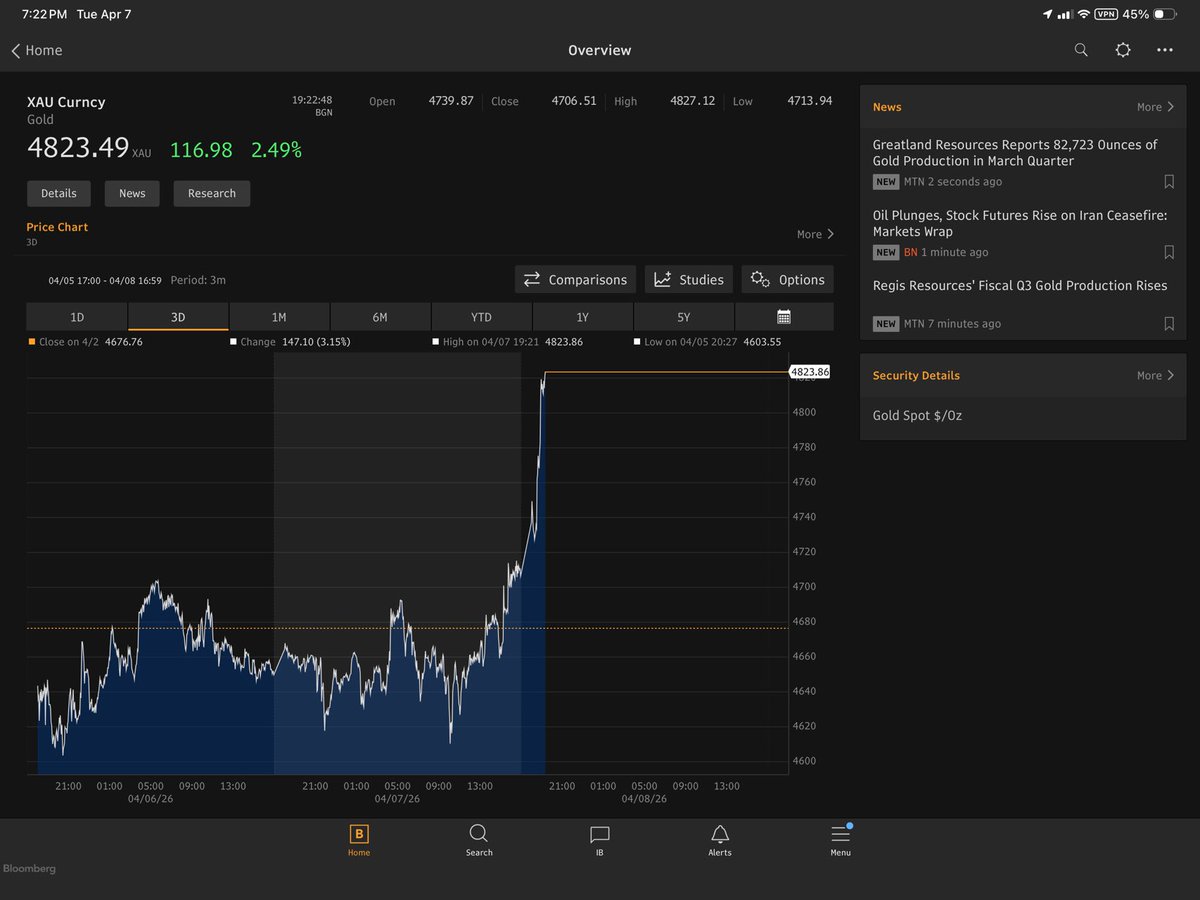Select the 1D range tab
Viewport: 1200px width, 900px height.
[77, 317]
